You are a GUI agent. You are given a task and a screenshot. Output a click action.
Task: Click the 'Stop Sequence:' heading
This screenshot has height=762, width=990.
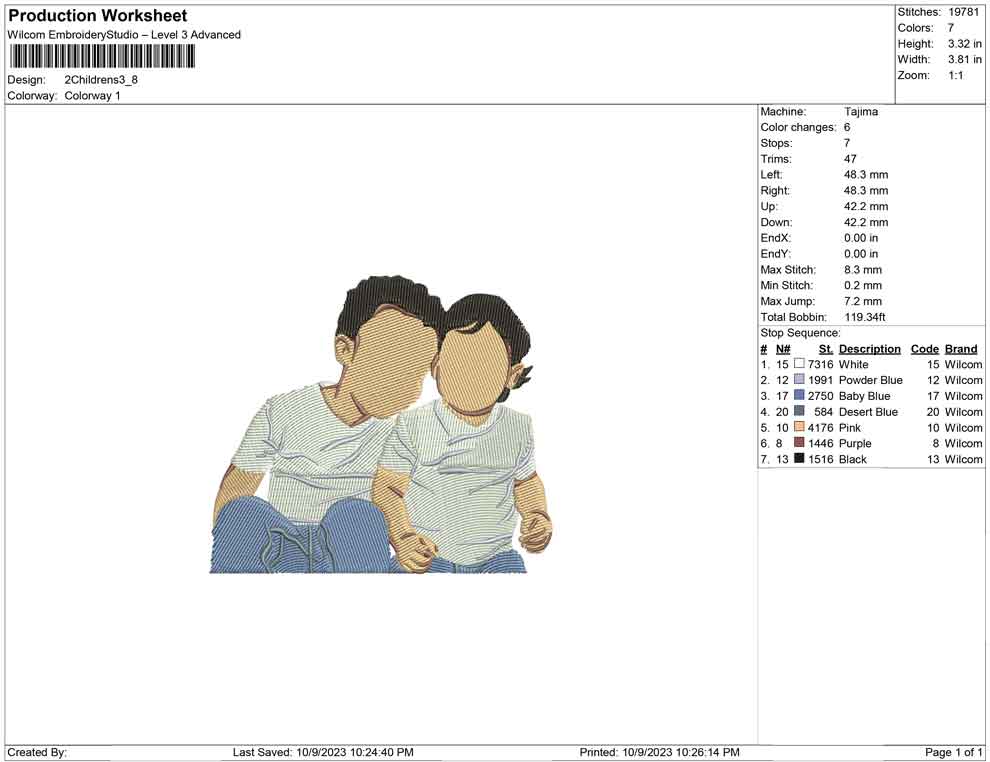pyautogui.click(x=800, y=333)
